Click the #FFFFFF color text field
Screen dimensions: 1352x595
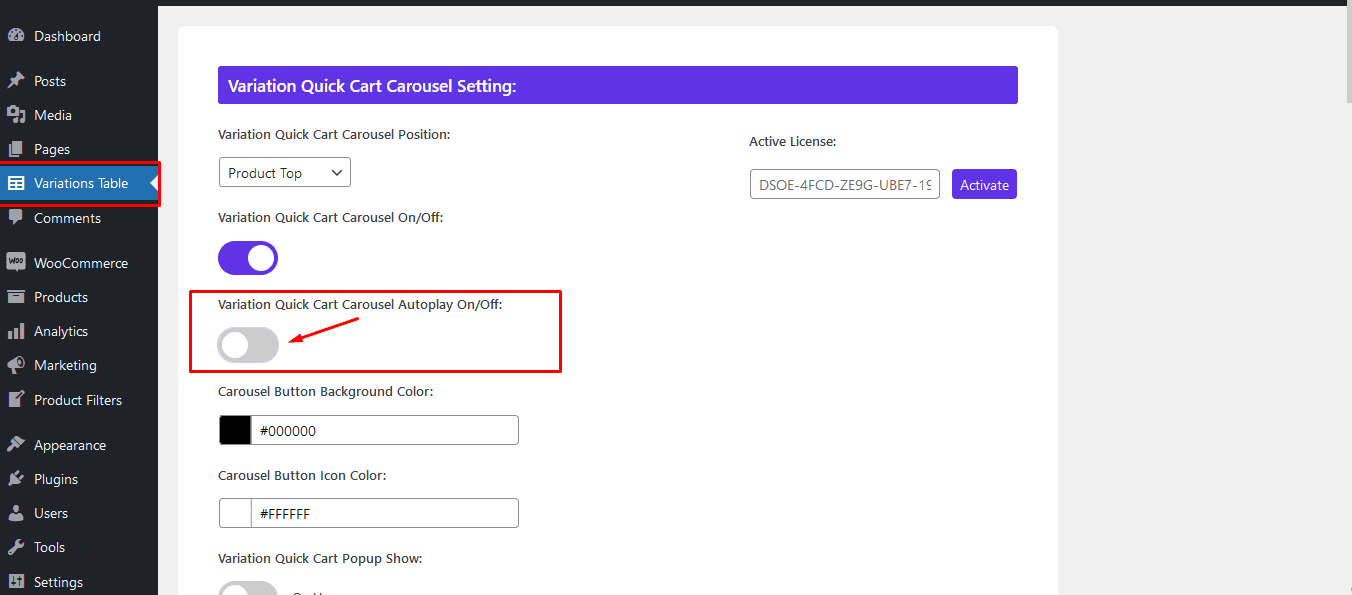[384, 513]
